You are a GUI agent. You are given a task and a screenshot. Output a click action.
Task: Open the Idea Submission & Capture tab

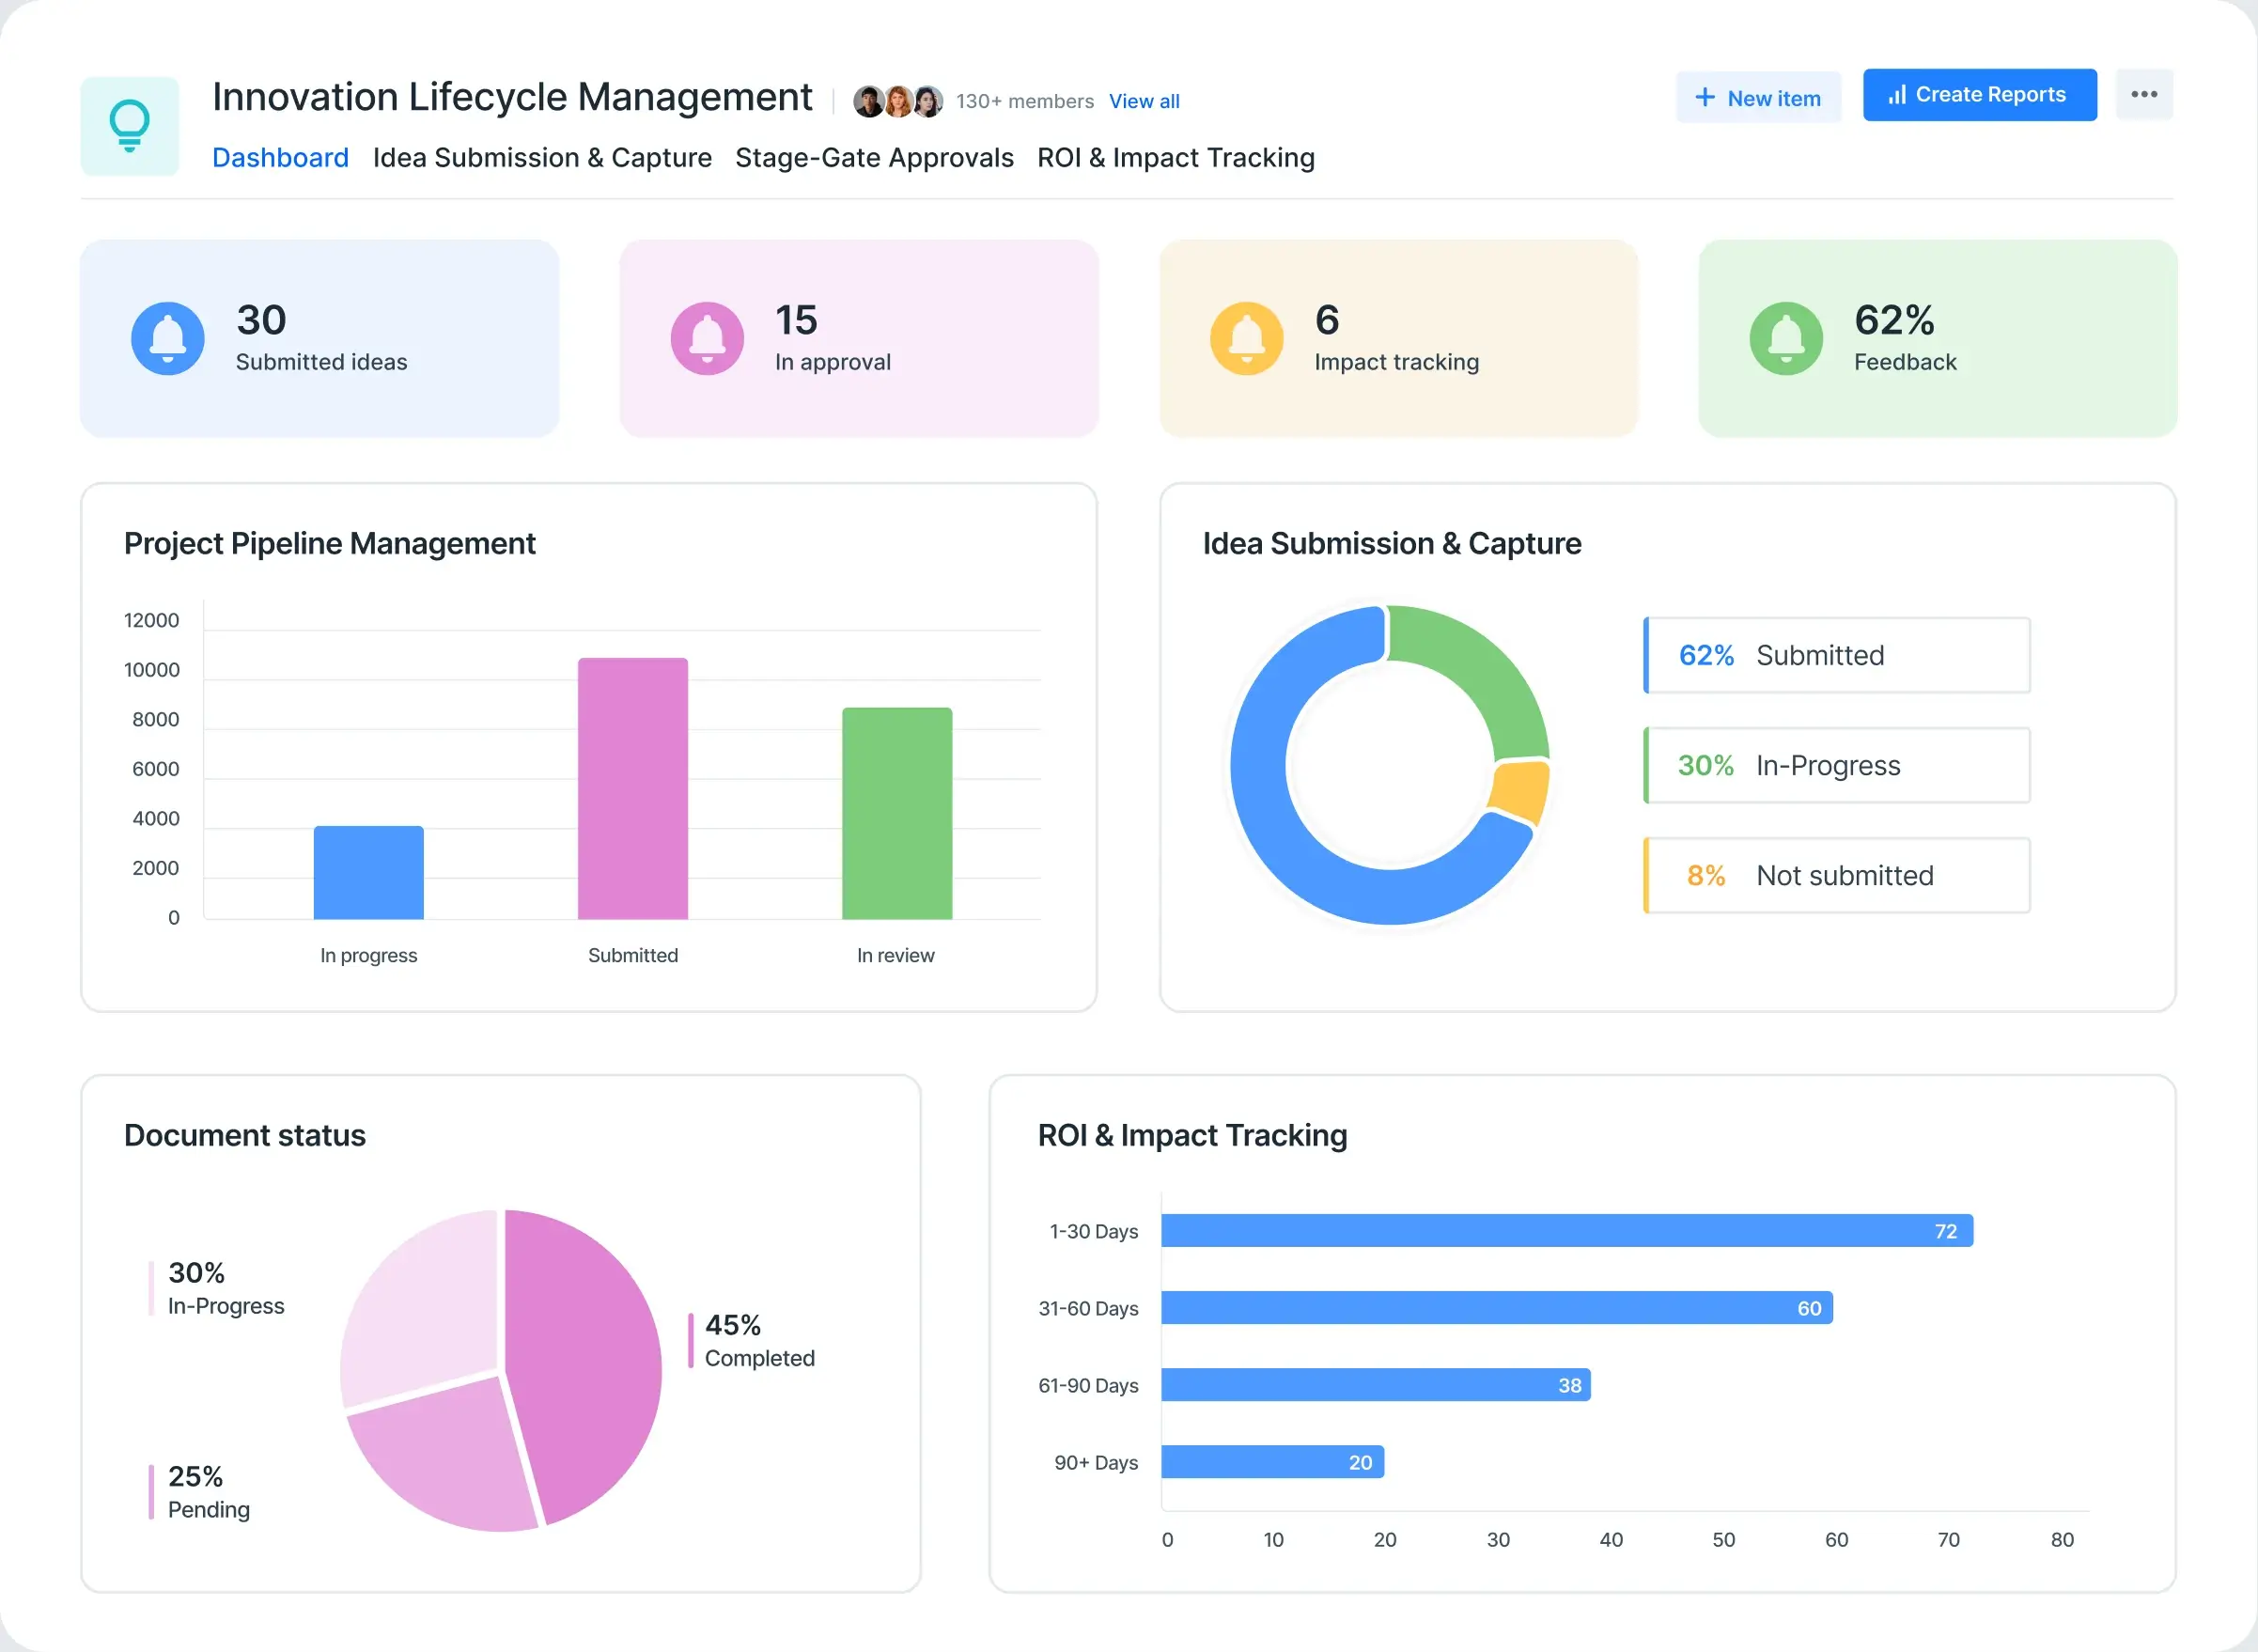[x=542, y=158]
